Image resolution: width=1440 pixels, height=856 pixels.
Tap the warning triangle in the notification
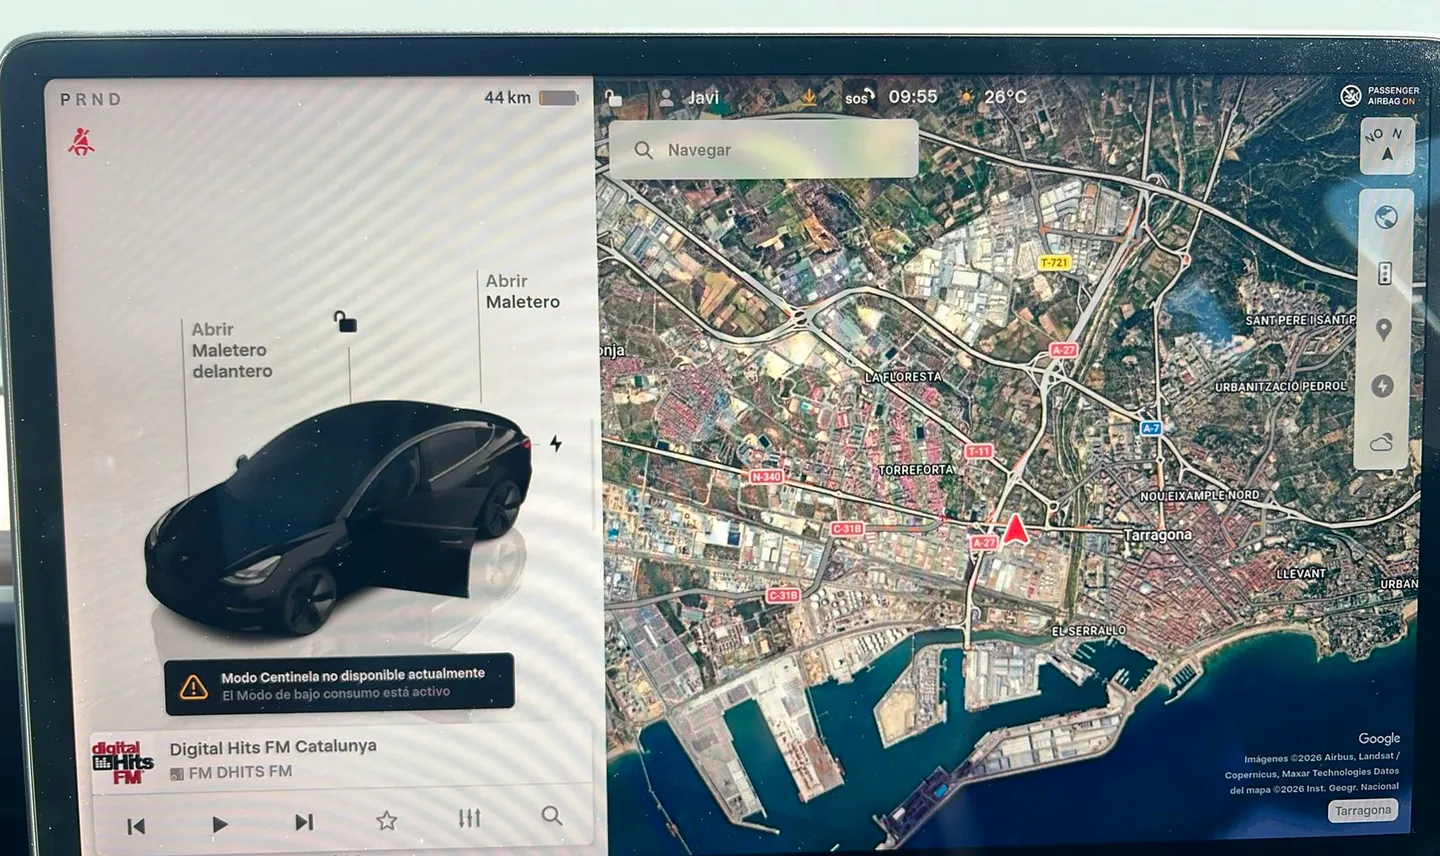coord(193,686)
